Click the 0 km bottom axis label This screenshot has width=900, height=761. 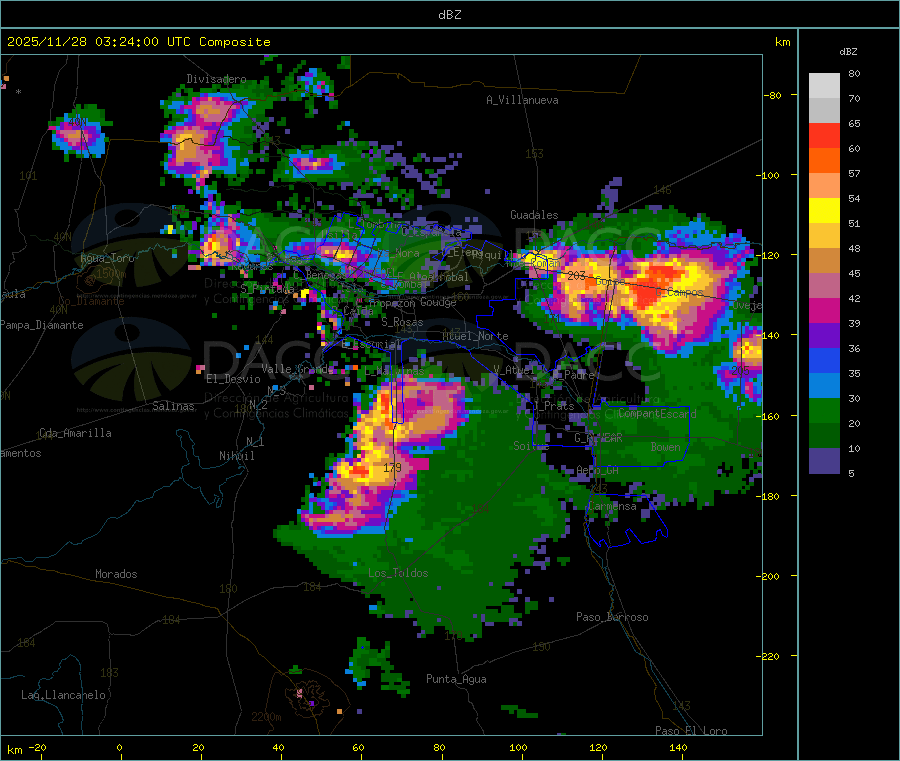coord(119,747)
